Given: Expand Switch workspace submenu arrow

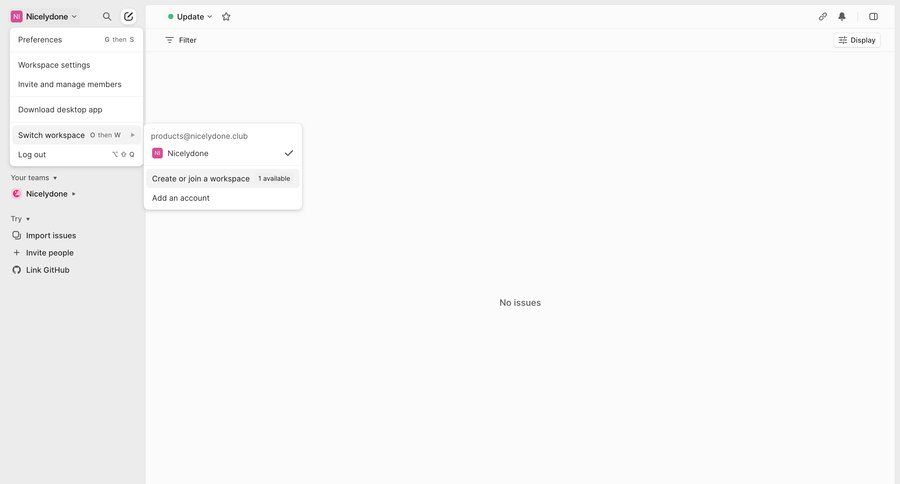Looking at the screenshot, I should [133, 135].
